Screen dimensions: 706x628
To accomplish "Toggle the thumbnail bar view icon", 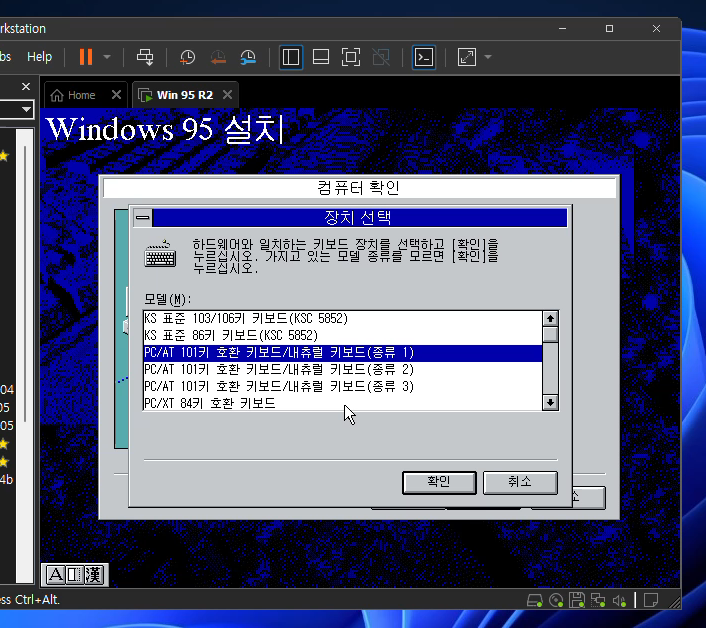I will pos(321,57).
